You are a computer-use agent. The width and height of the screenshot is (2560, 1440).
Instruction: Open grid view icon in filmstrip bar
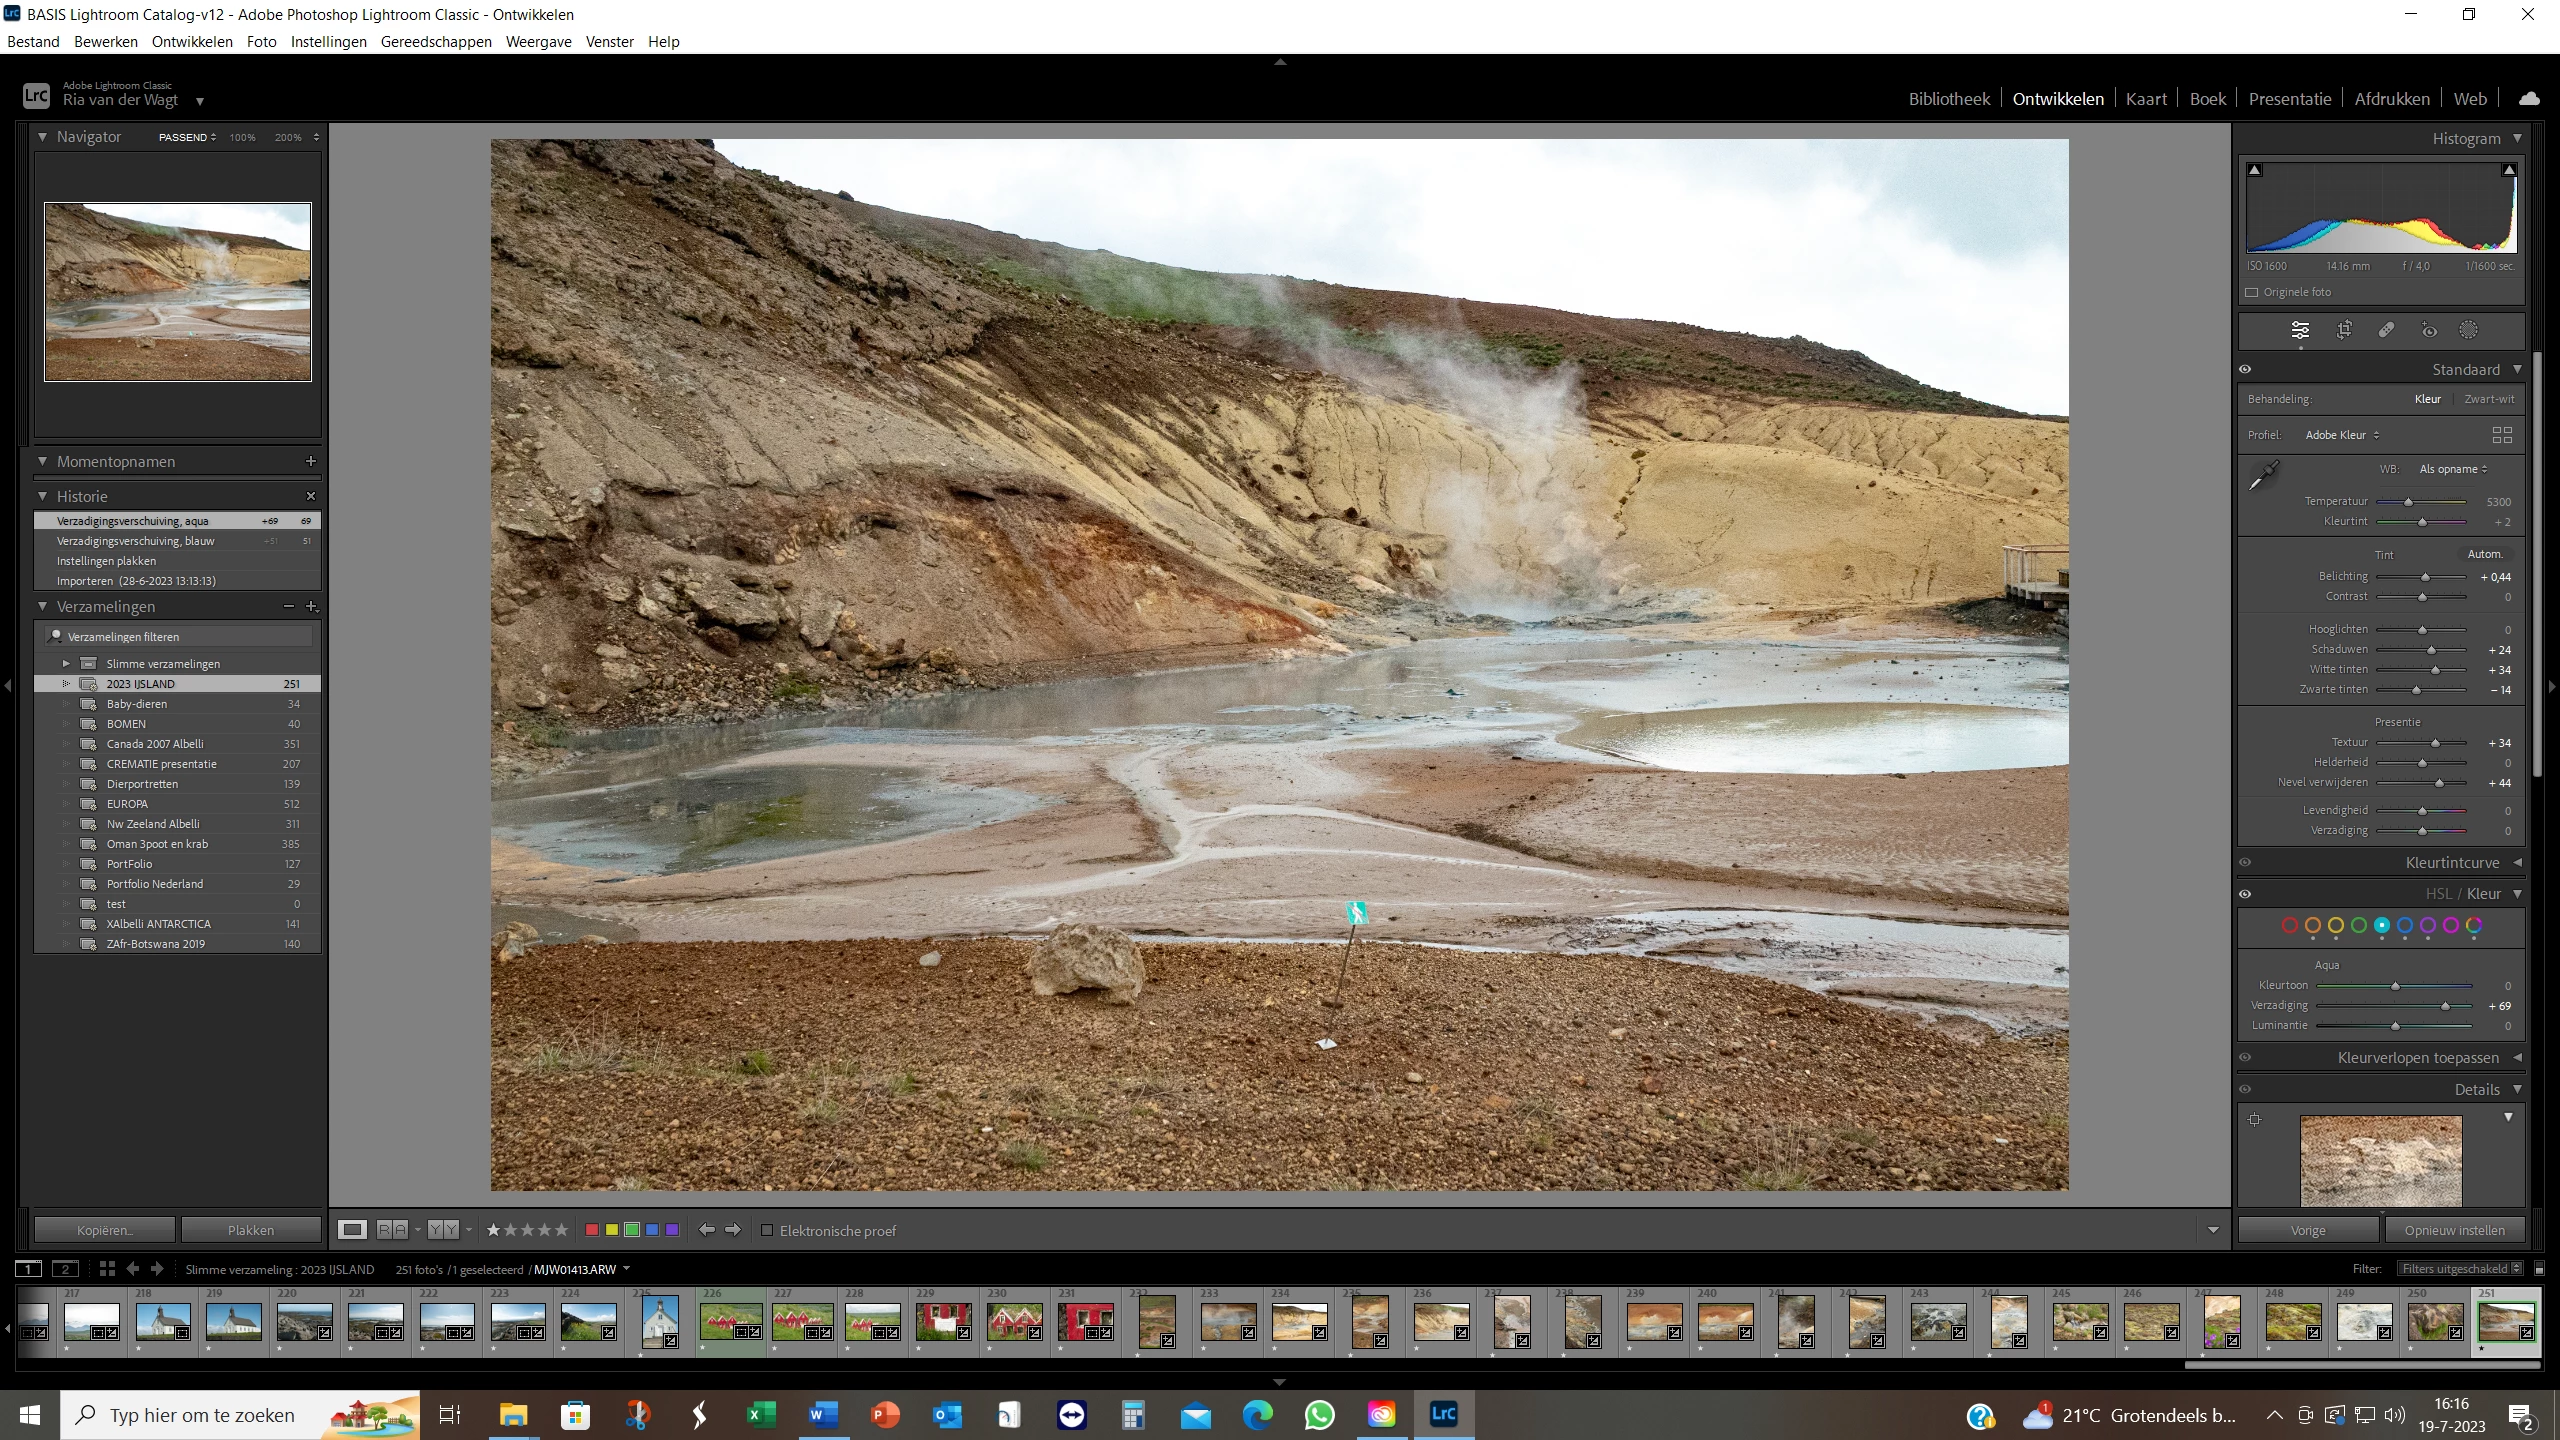(x=107, y=1269)
